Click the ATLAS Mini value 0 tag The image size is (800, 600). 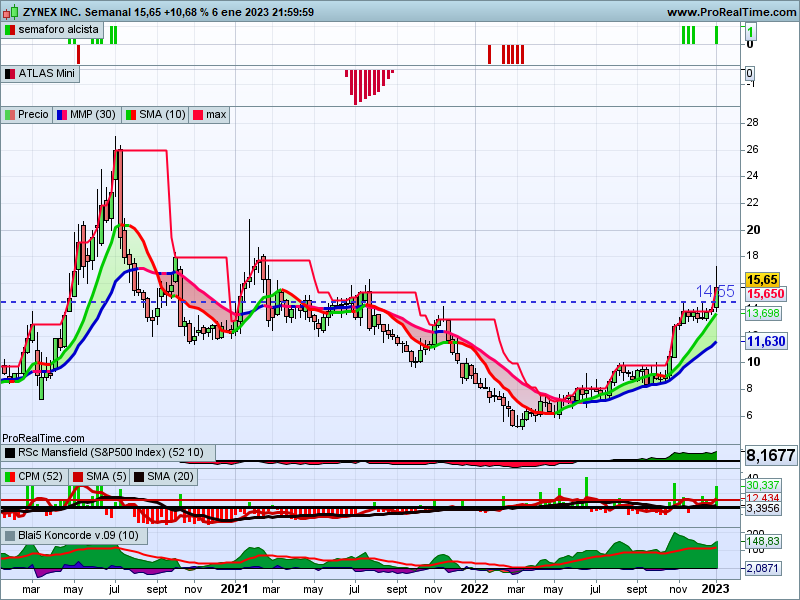(x=749, y=73)
